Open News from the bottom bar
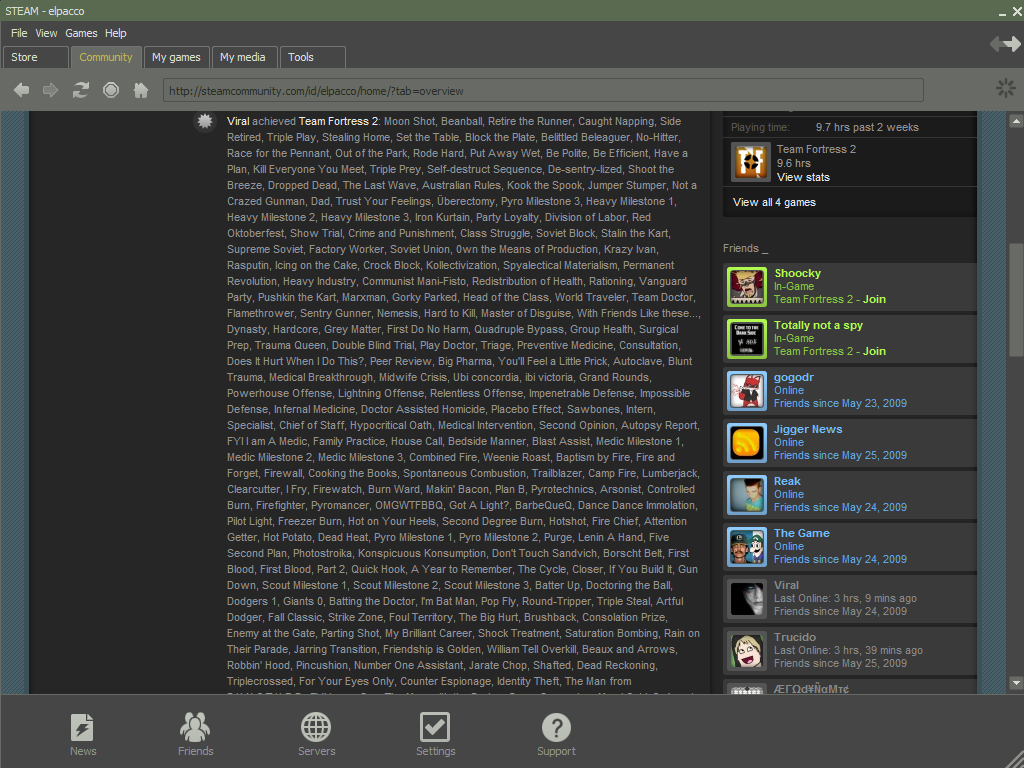The width and height of the screenshot is (1024, 768). [83, 735]
